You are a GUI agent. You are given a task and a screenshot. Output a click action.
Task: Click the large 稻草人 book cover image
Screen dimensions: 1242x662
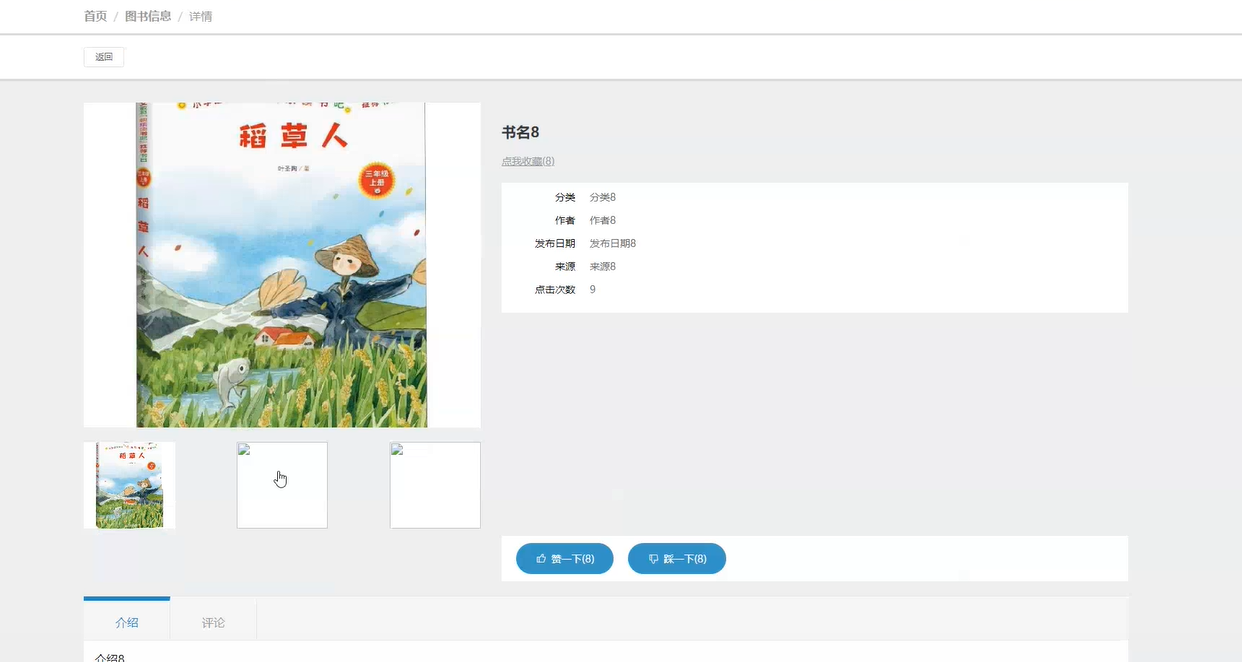282,265
